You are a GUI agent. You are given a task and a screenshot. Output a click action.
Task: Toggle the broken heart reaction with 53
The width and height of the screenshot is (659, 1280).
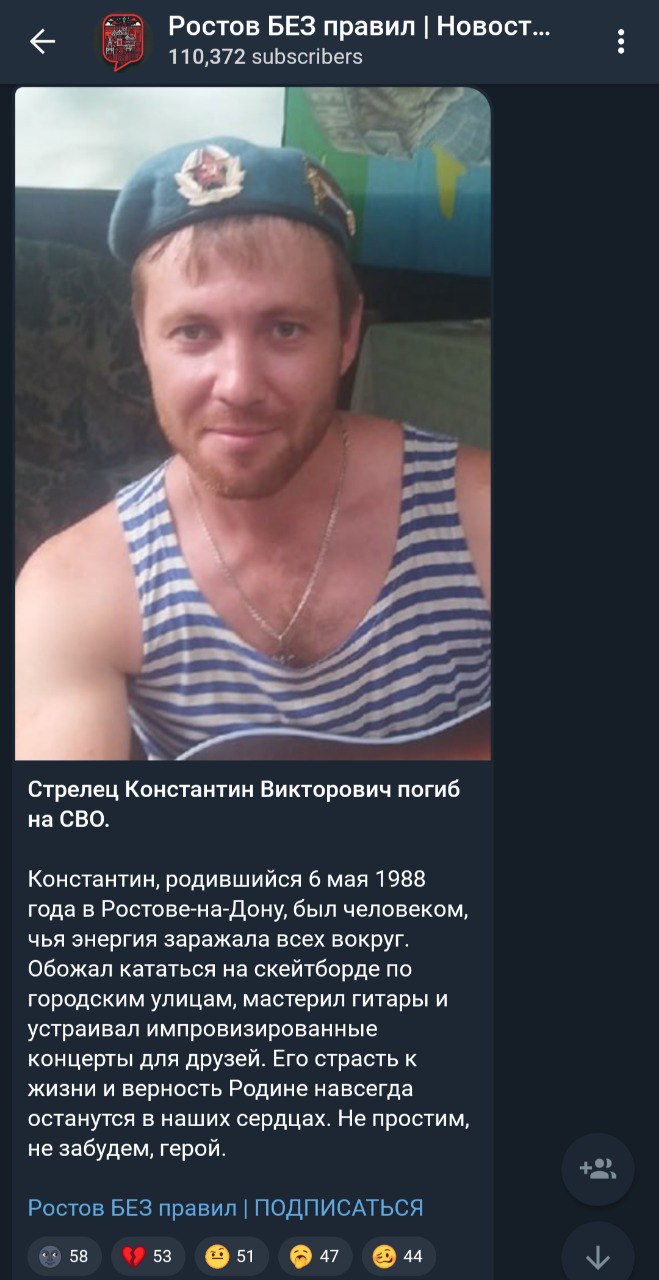point(148,1256)
